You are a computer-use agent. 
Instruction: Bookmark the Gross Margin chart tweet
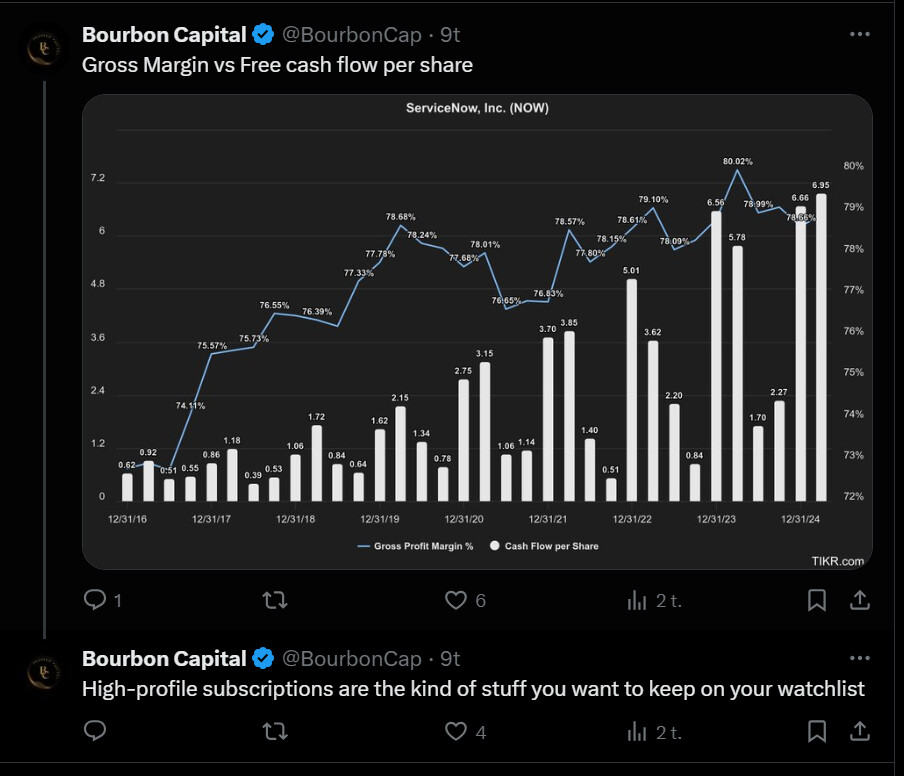(816, 600)
